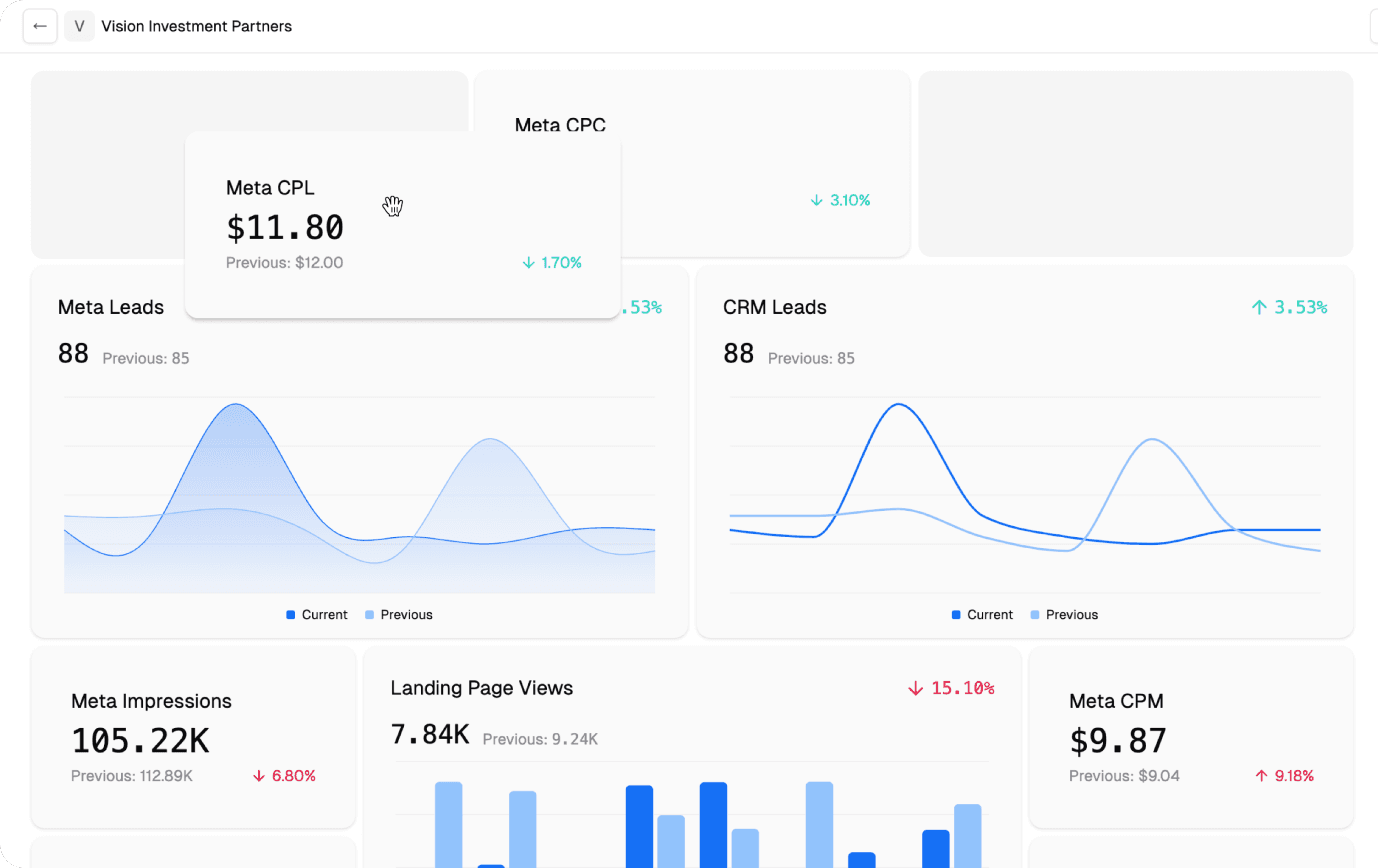Viewport: 1378px width, 868px height.
Task: Click the down arrow next to Meta CPL 1.70%
Action: click(527, 262)
